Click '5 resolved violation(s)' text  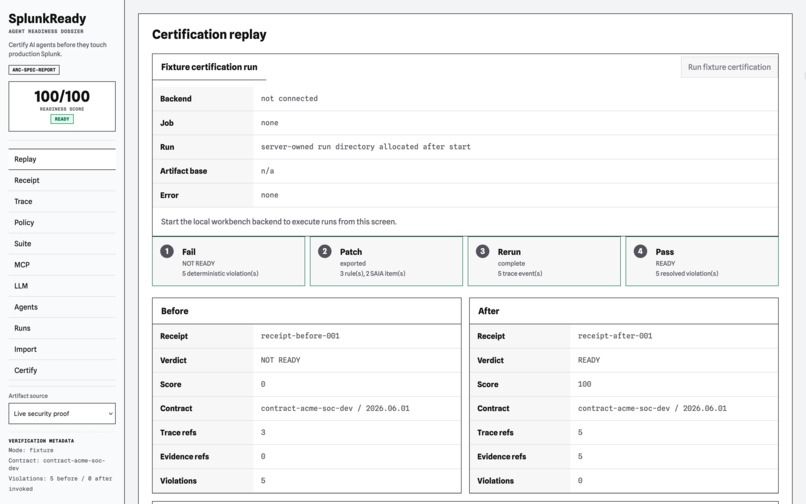click(687, 274)
